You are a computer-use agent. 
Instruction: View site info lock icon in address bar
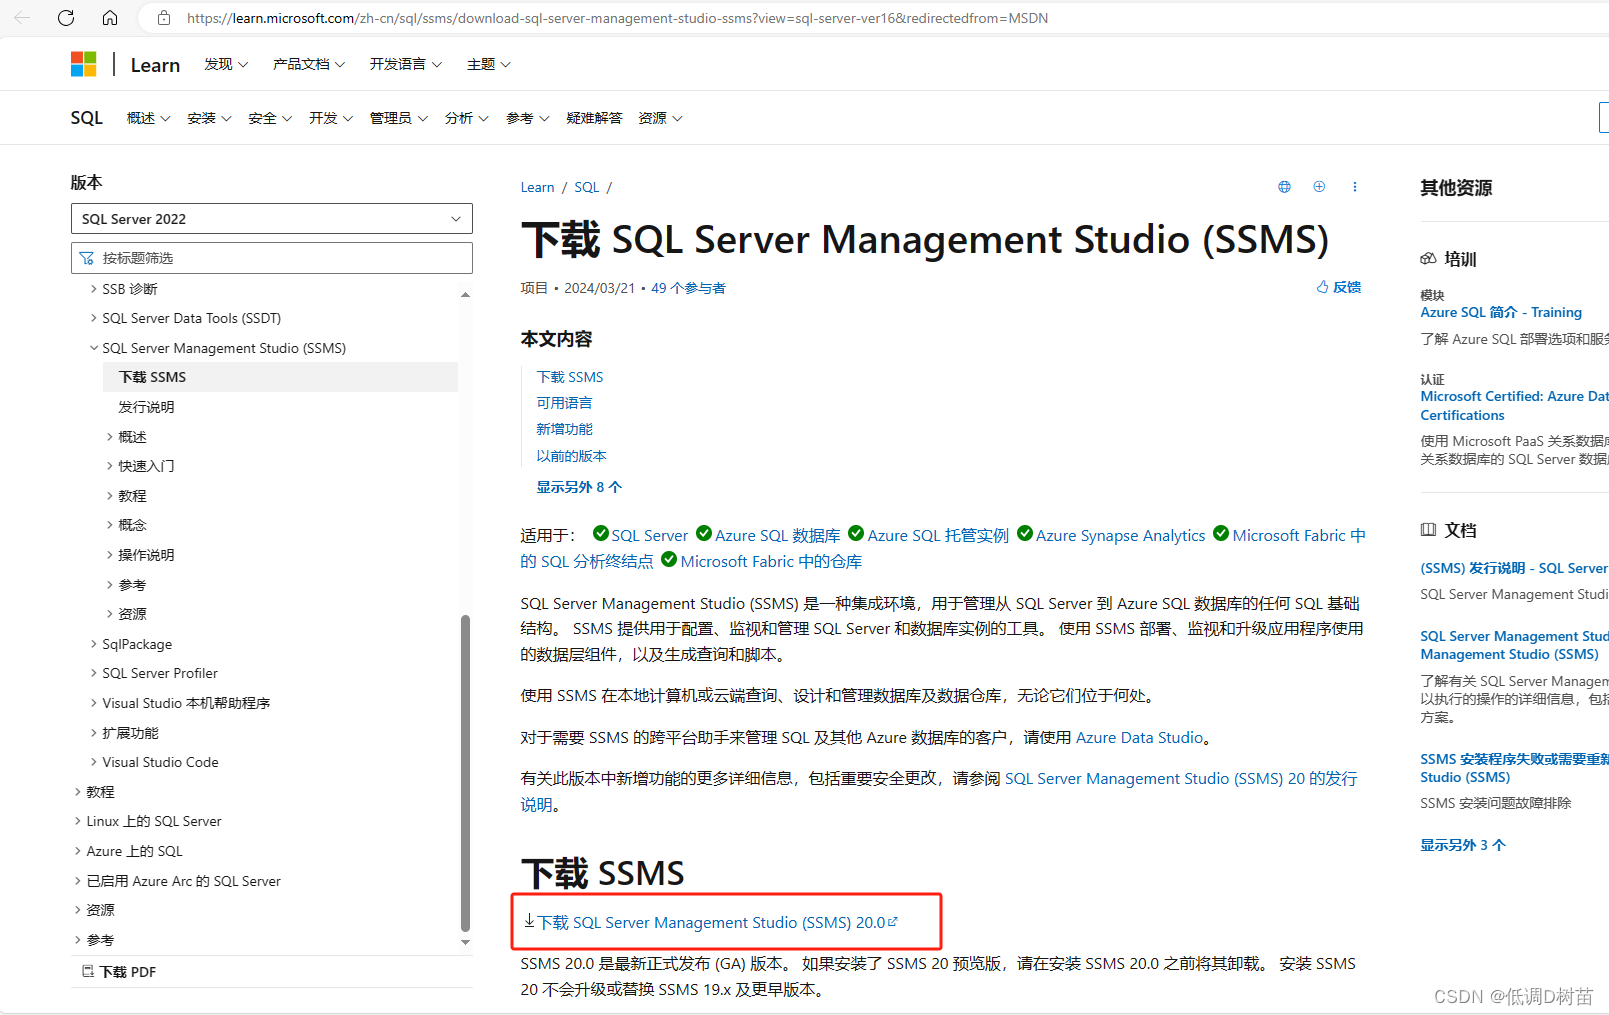[165, 18]
